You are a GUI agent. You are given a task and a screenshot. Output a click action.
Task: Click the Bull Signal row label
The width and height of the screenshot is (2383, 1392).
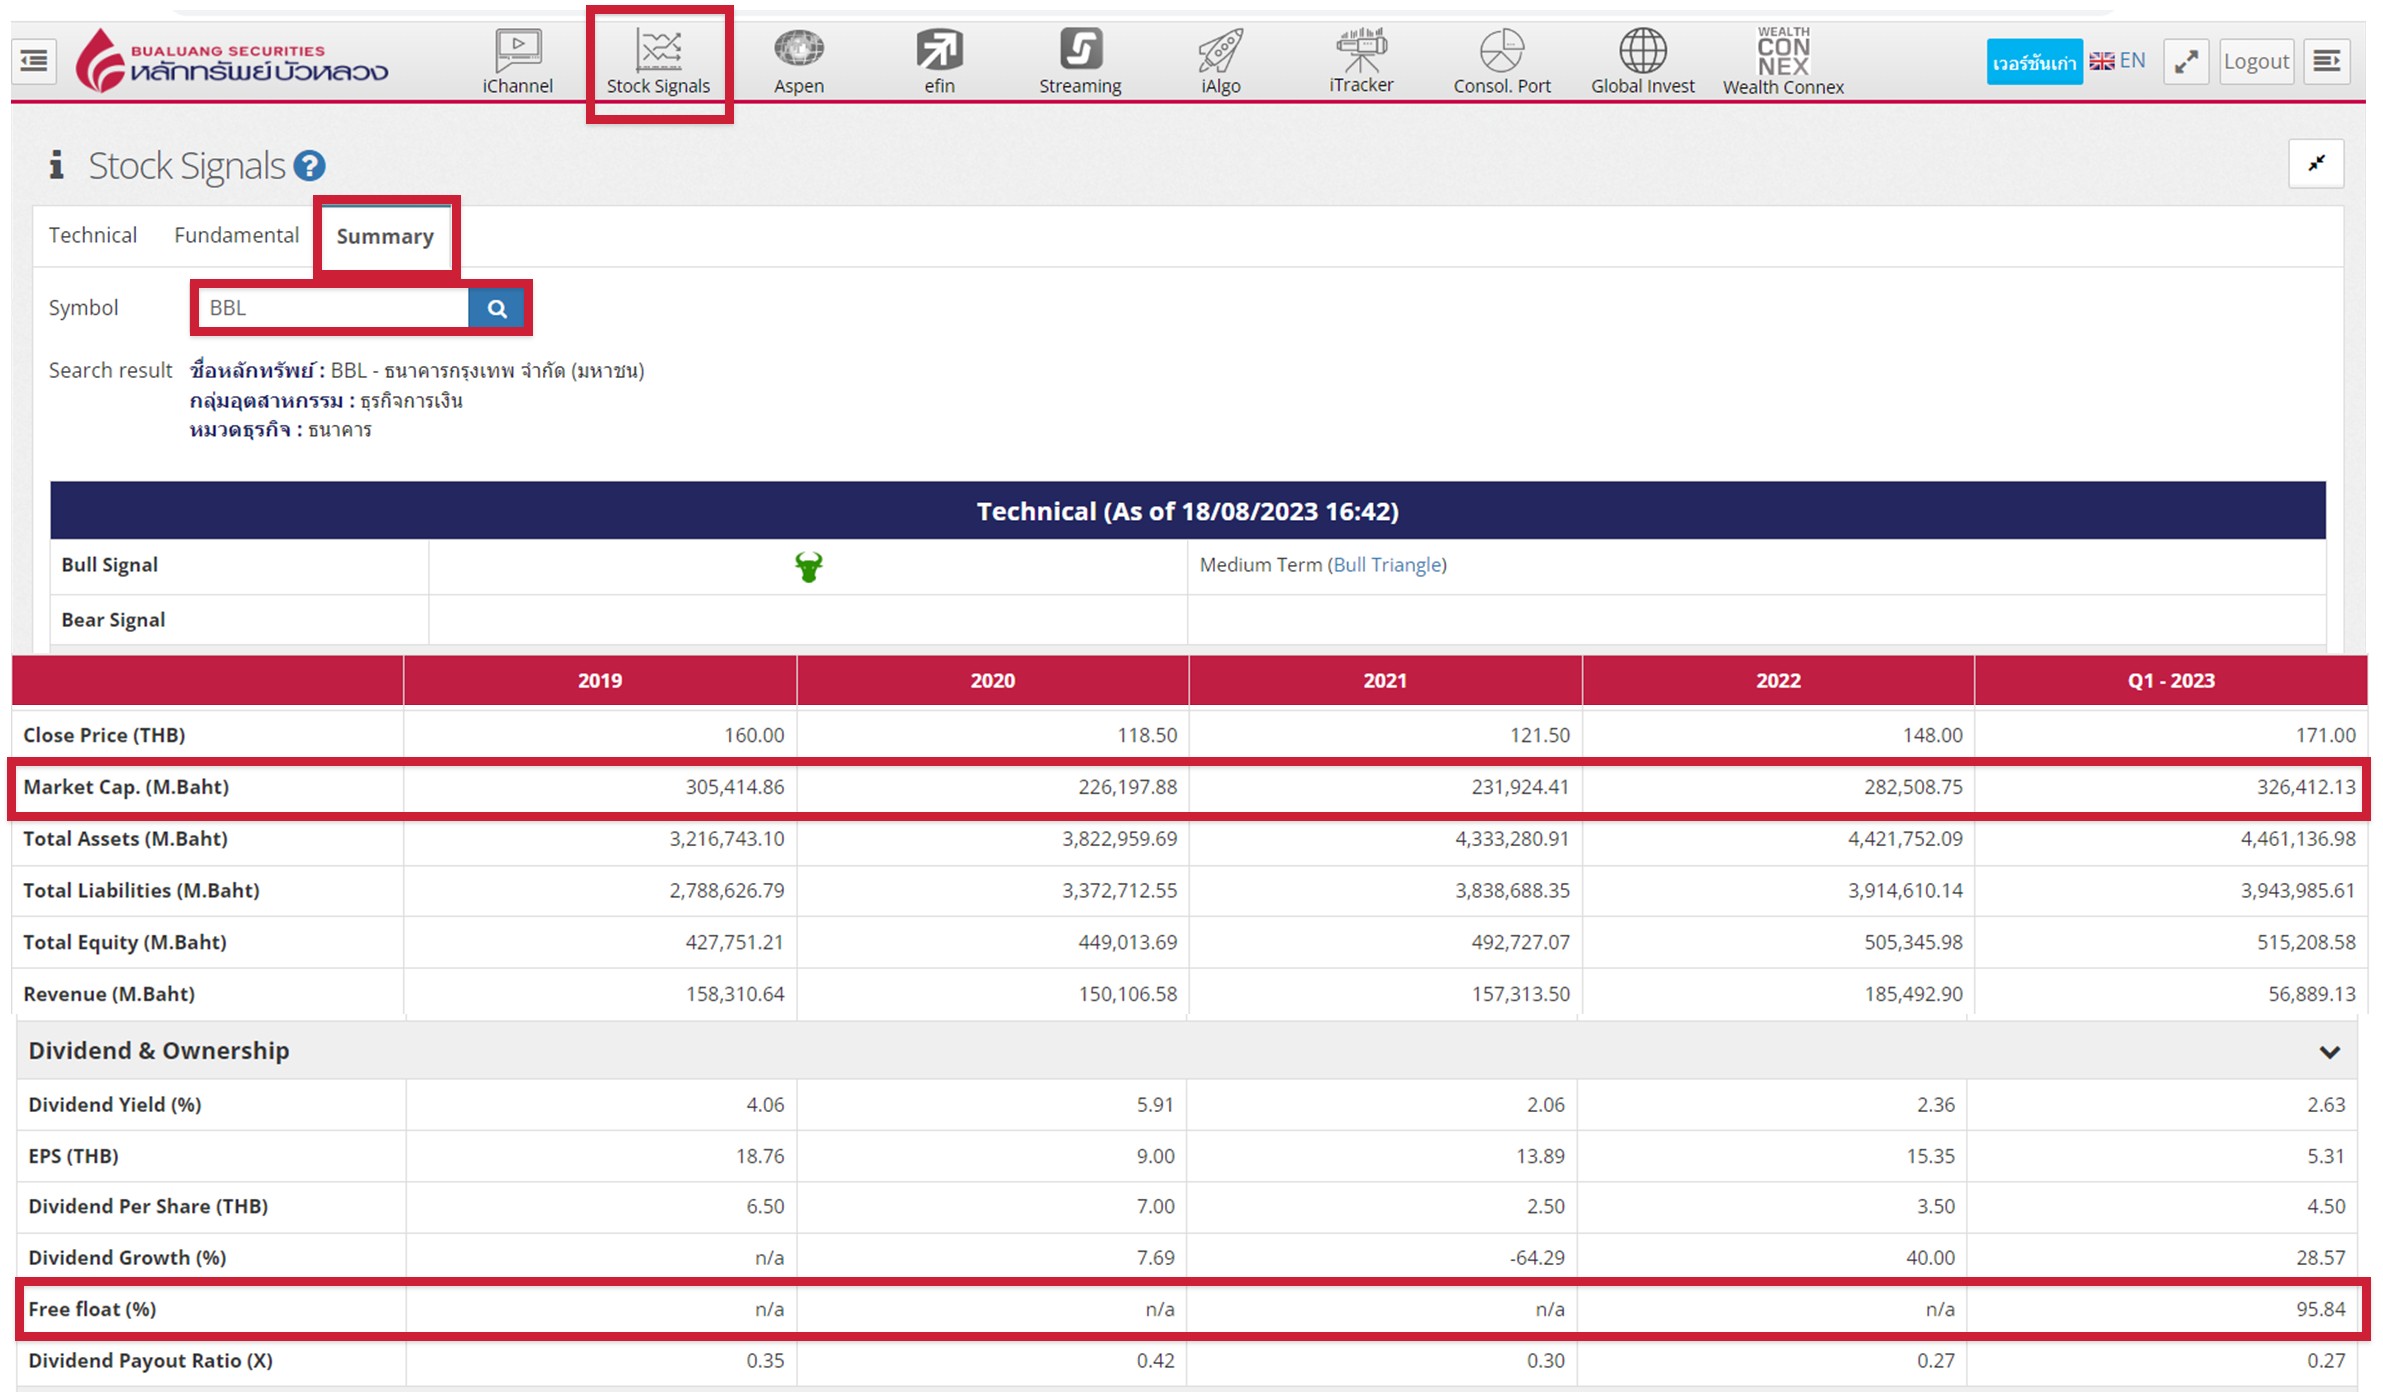tap(110, 565)
